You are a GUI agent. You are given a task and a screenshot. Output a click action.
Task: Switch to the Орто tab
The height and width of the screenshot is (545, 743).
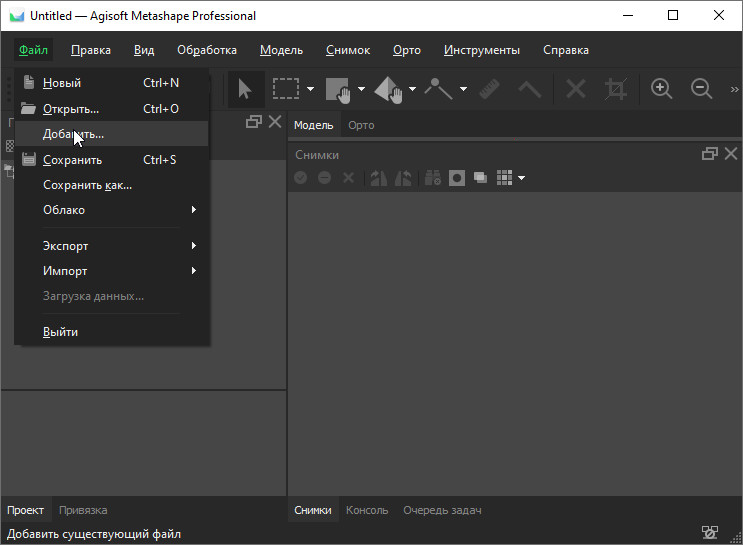pos(361,125)
